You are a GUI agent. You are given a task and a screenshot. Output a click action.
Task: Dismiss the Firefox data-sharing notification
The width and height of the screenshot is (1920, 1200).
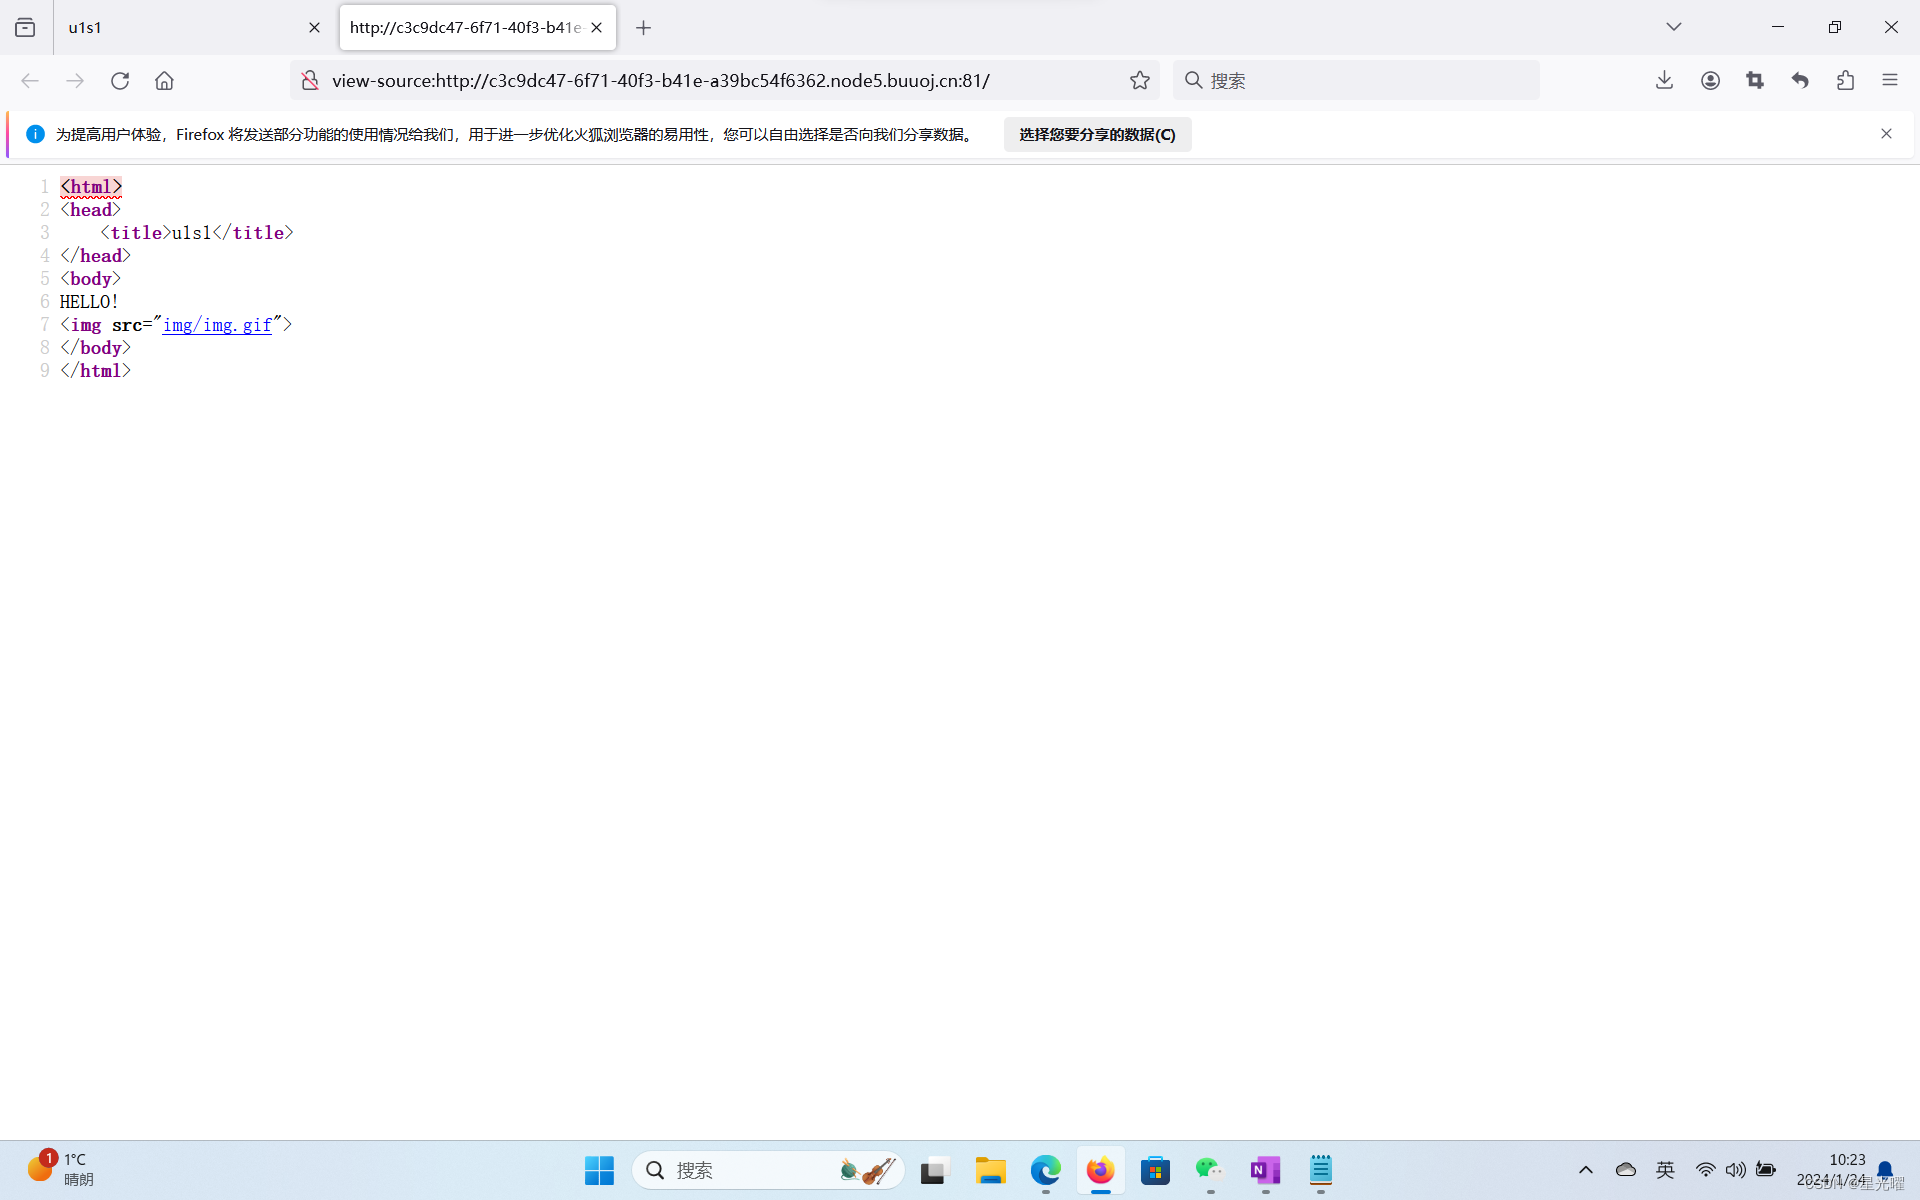coord(1886,133)
